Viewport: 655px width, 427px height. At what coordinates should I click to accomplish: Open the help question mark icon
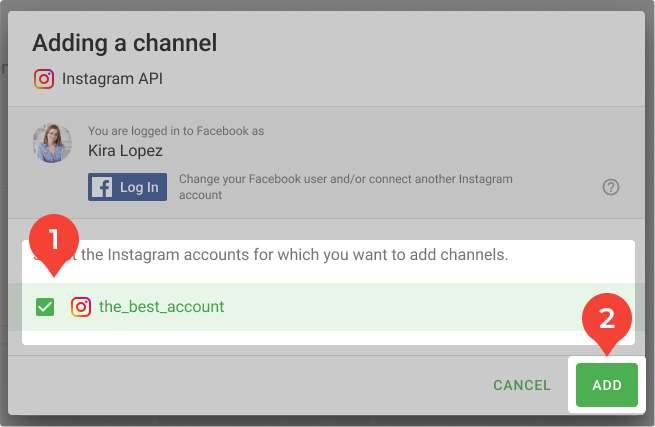tap(611, 187)
